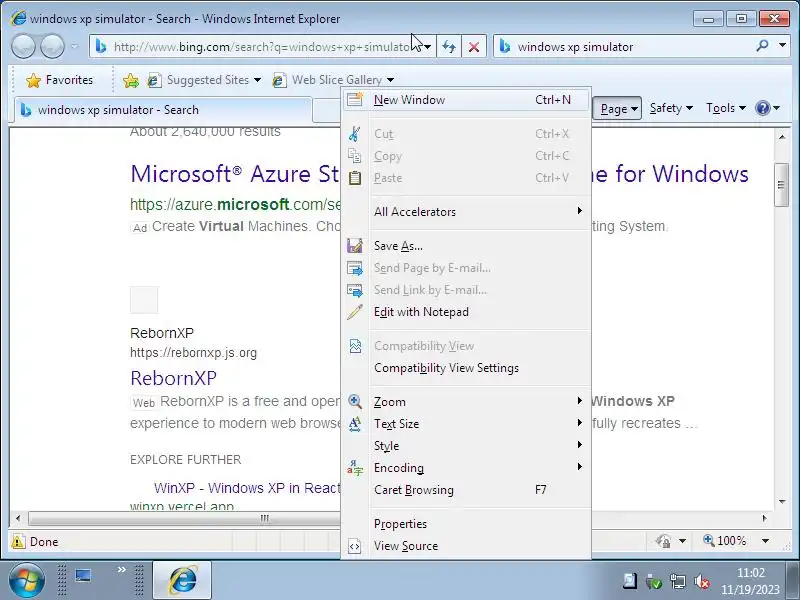The height and width of the screenshot is (600, 800).
Task: Click the red Stop loading icon
Action: 474,47
